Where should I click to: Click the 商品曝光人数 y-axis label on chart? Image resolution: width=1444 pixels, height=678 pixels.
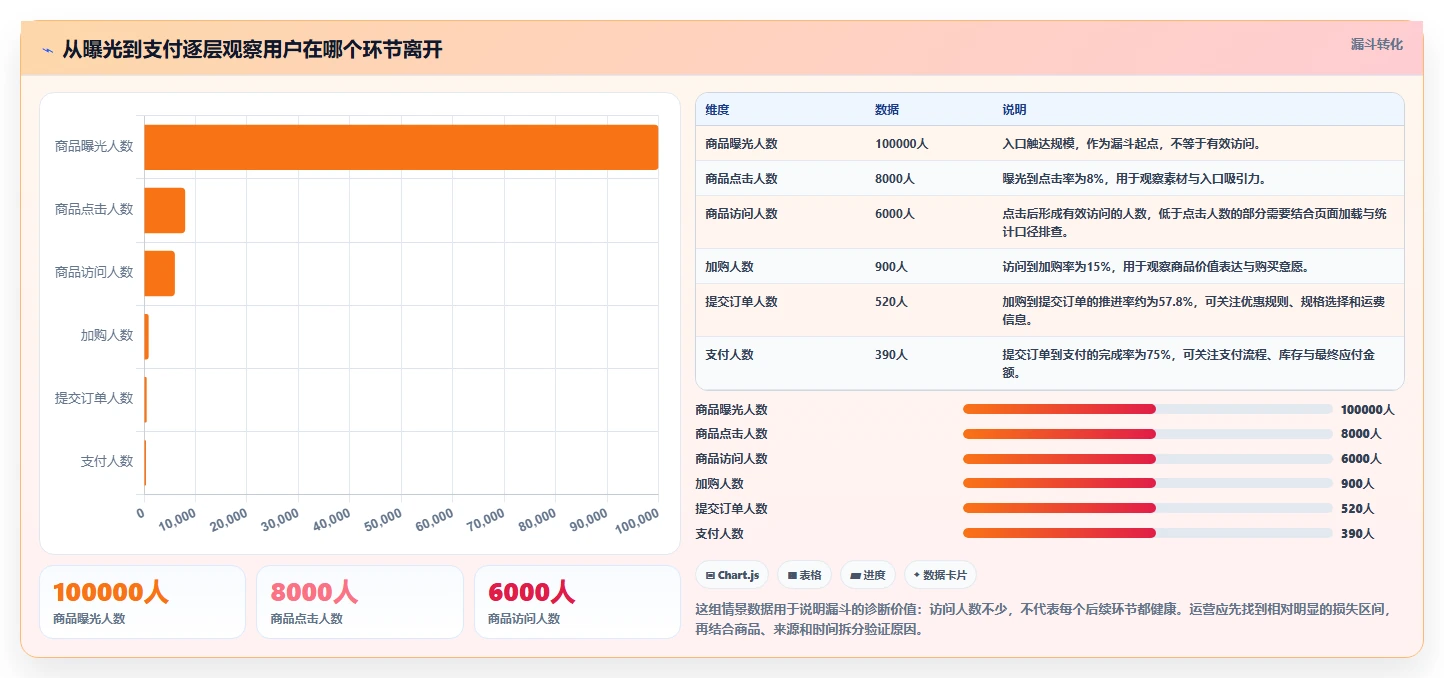[x=94, y=147]
